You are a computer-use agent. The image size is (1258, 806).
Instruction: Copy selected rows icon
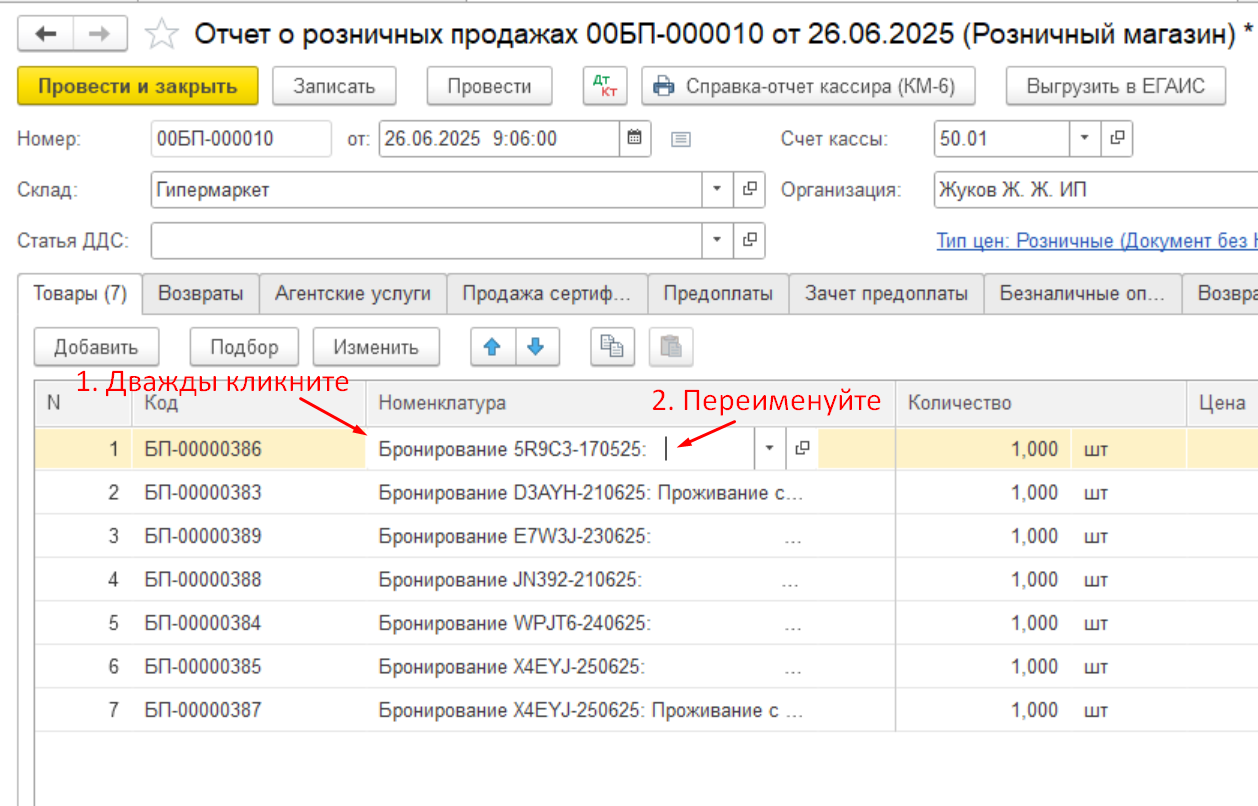(611, 347)
